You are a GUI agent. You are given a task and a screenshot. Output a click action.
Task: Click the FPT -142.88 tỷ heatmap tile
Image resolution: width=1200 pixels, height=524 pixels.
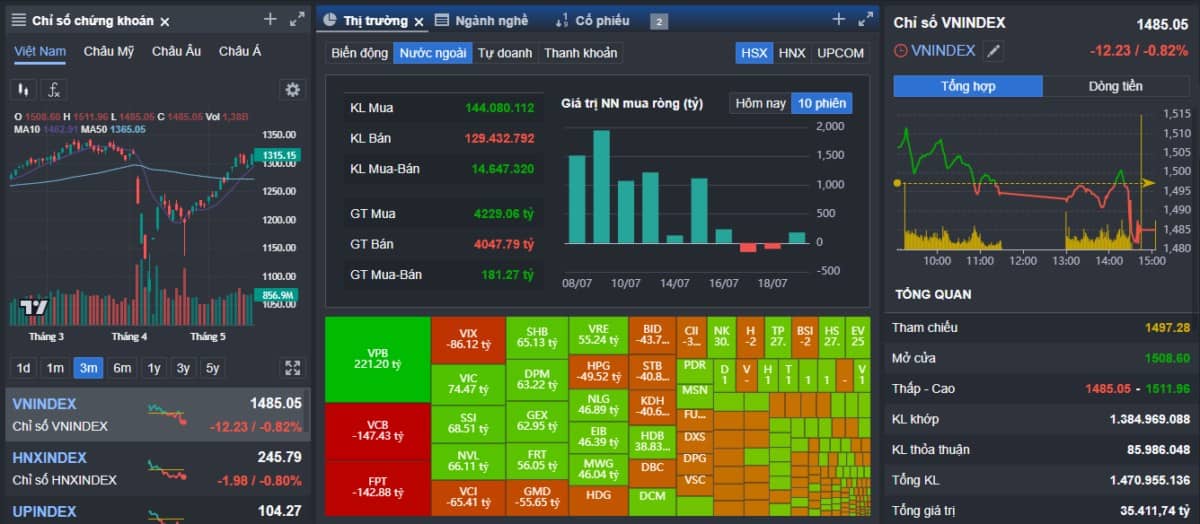(378, 488)
